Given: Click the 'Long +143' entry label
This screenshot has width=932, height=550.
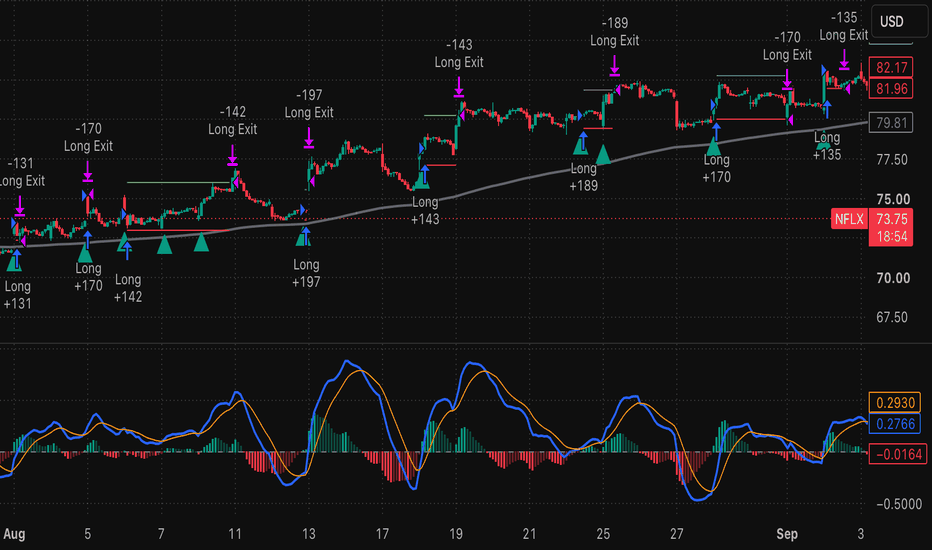Looking at the screenshot, I should [x=425, y=210].
